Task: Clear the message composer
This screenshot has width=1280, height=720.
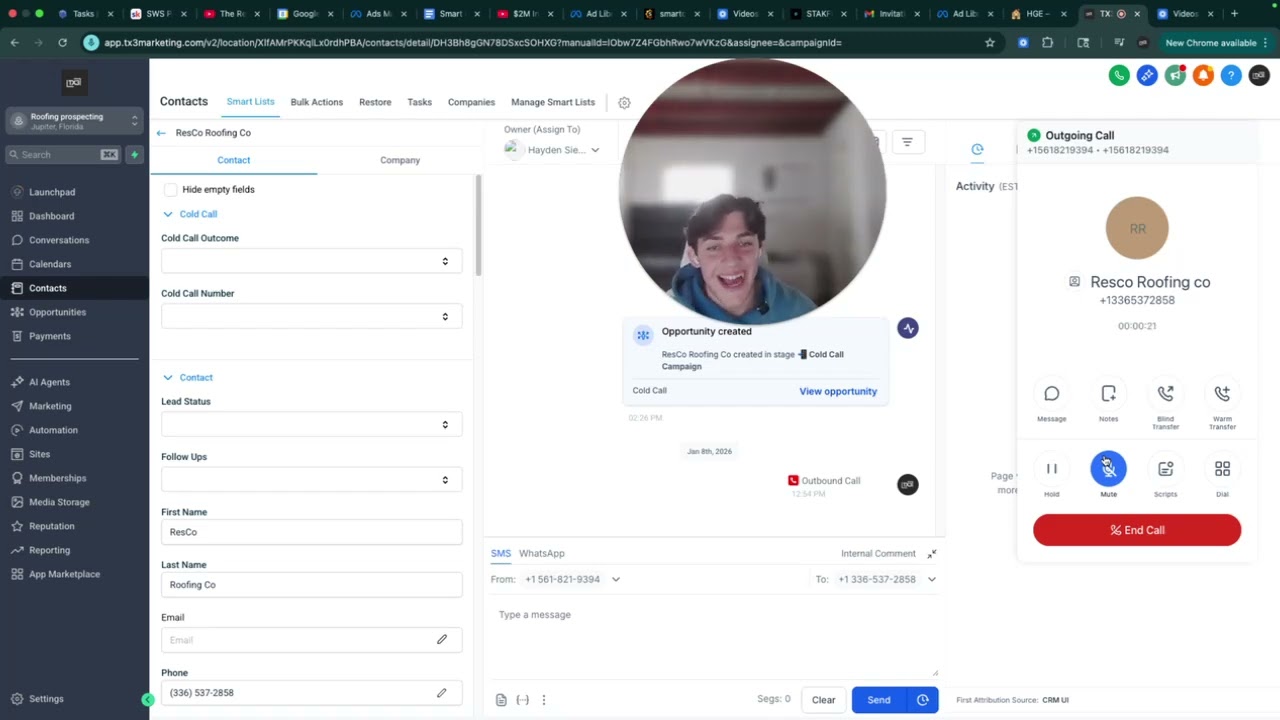Action: coord(823,700)
